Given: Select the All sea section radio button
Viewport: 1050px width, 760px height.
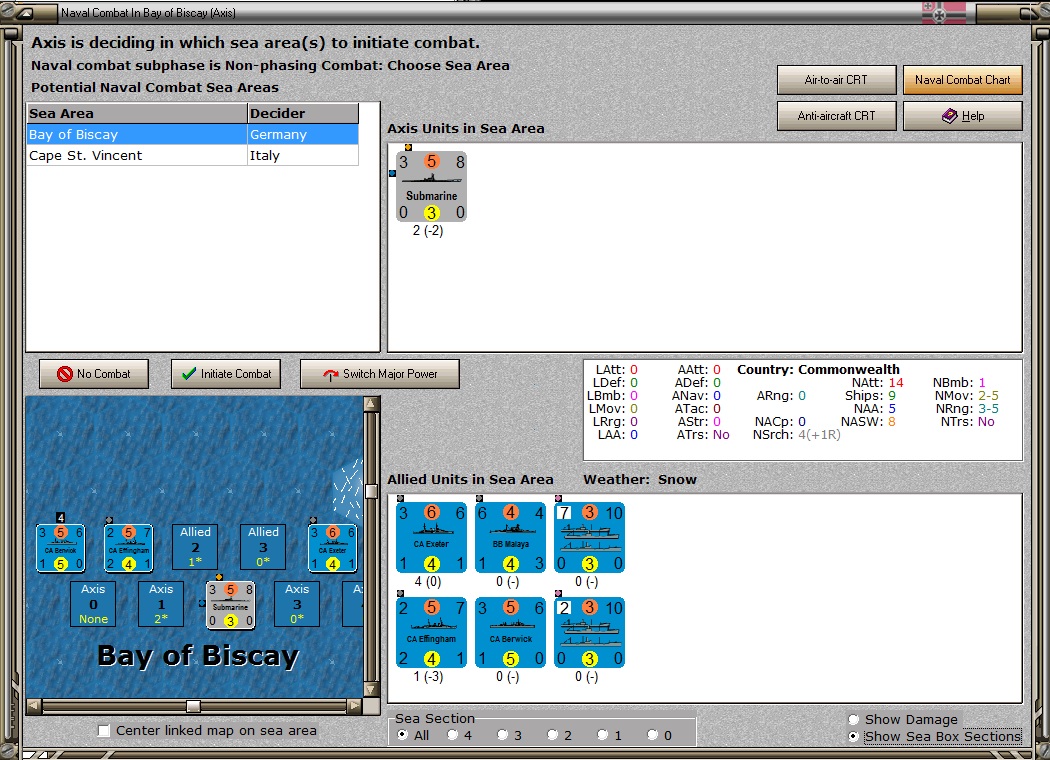Looking at the screenshot, I should coord(402,735).
